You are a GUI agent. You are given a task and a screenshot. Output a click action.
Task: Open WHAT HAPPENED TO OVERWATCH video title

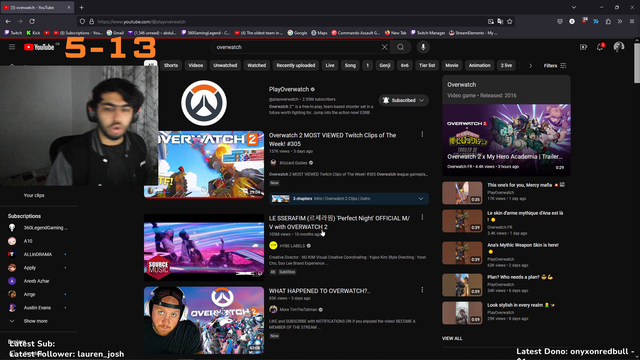click(x=319, y=291)
